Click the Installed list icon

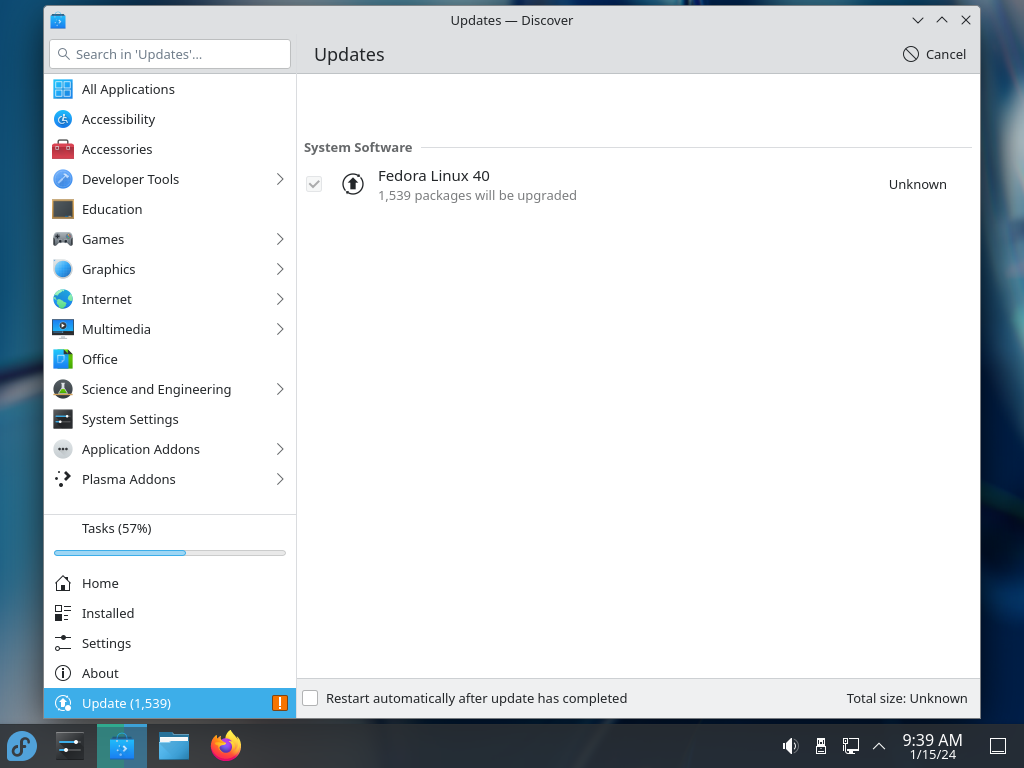point(63,613)
